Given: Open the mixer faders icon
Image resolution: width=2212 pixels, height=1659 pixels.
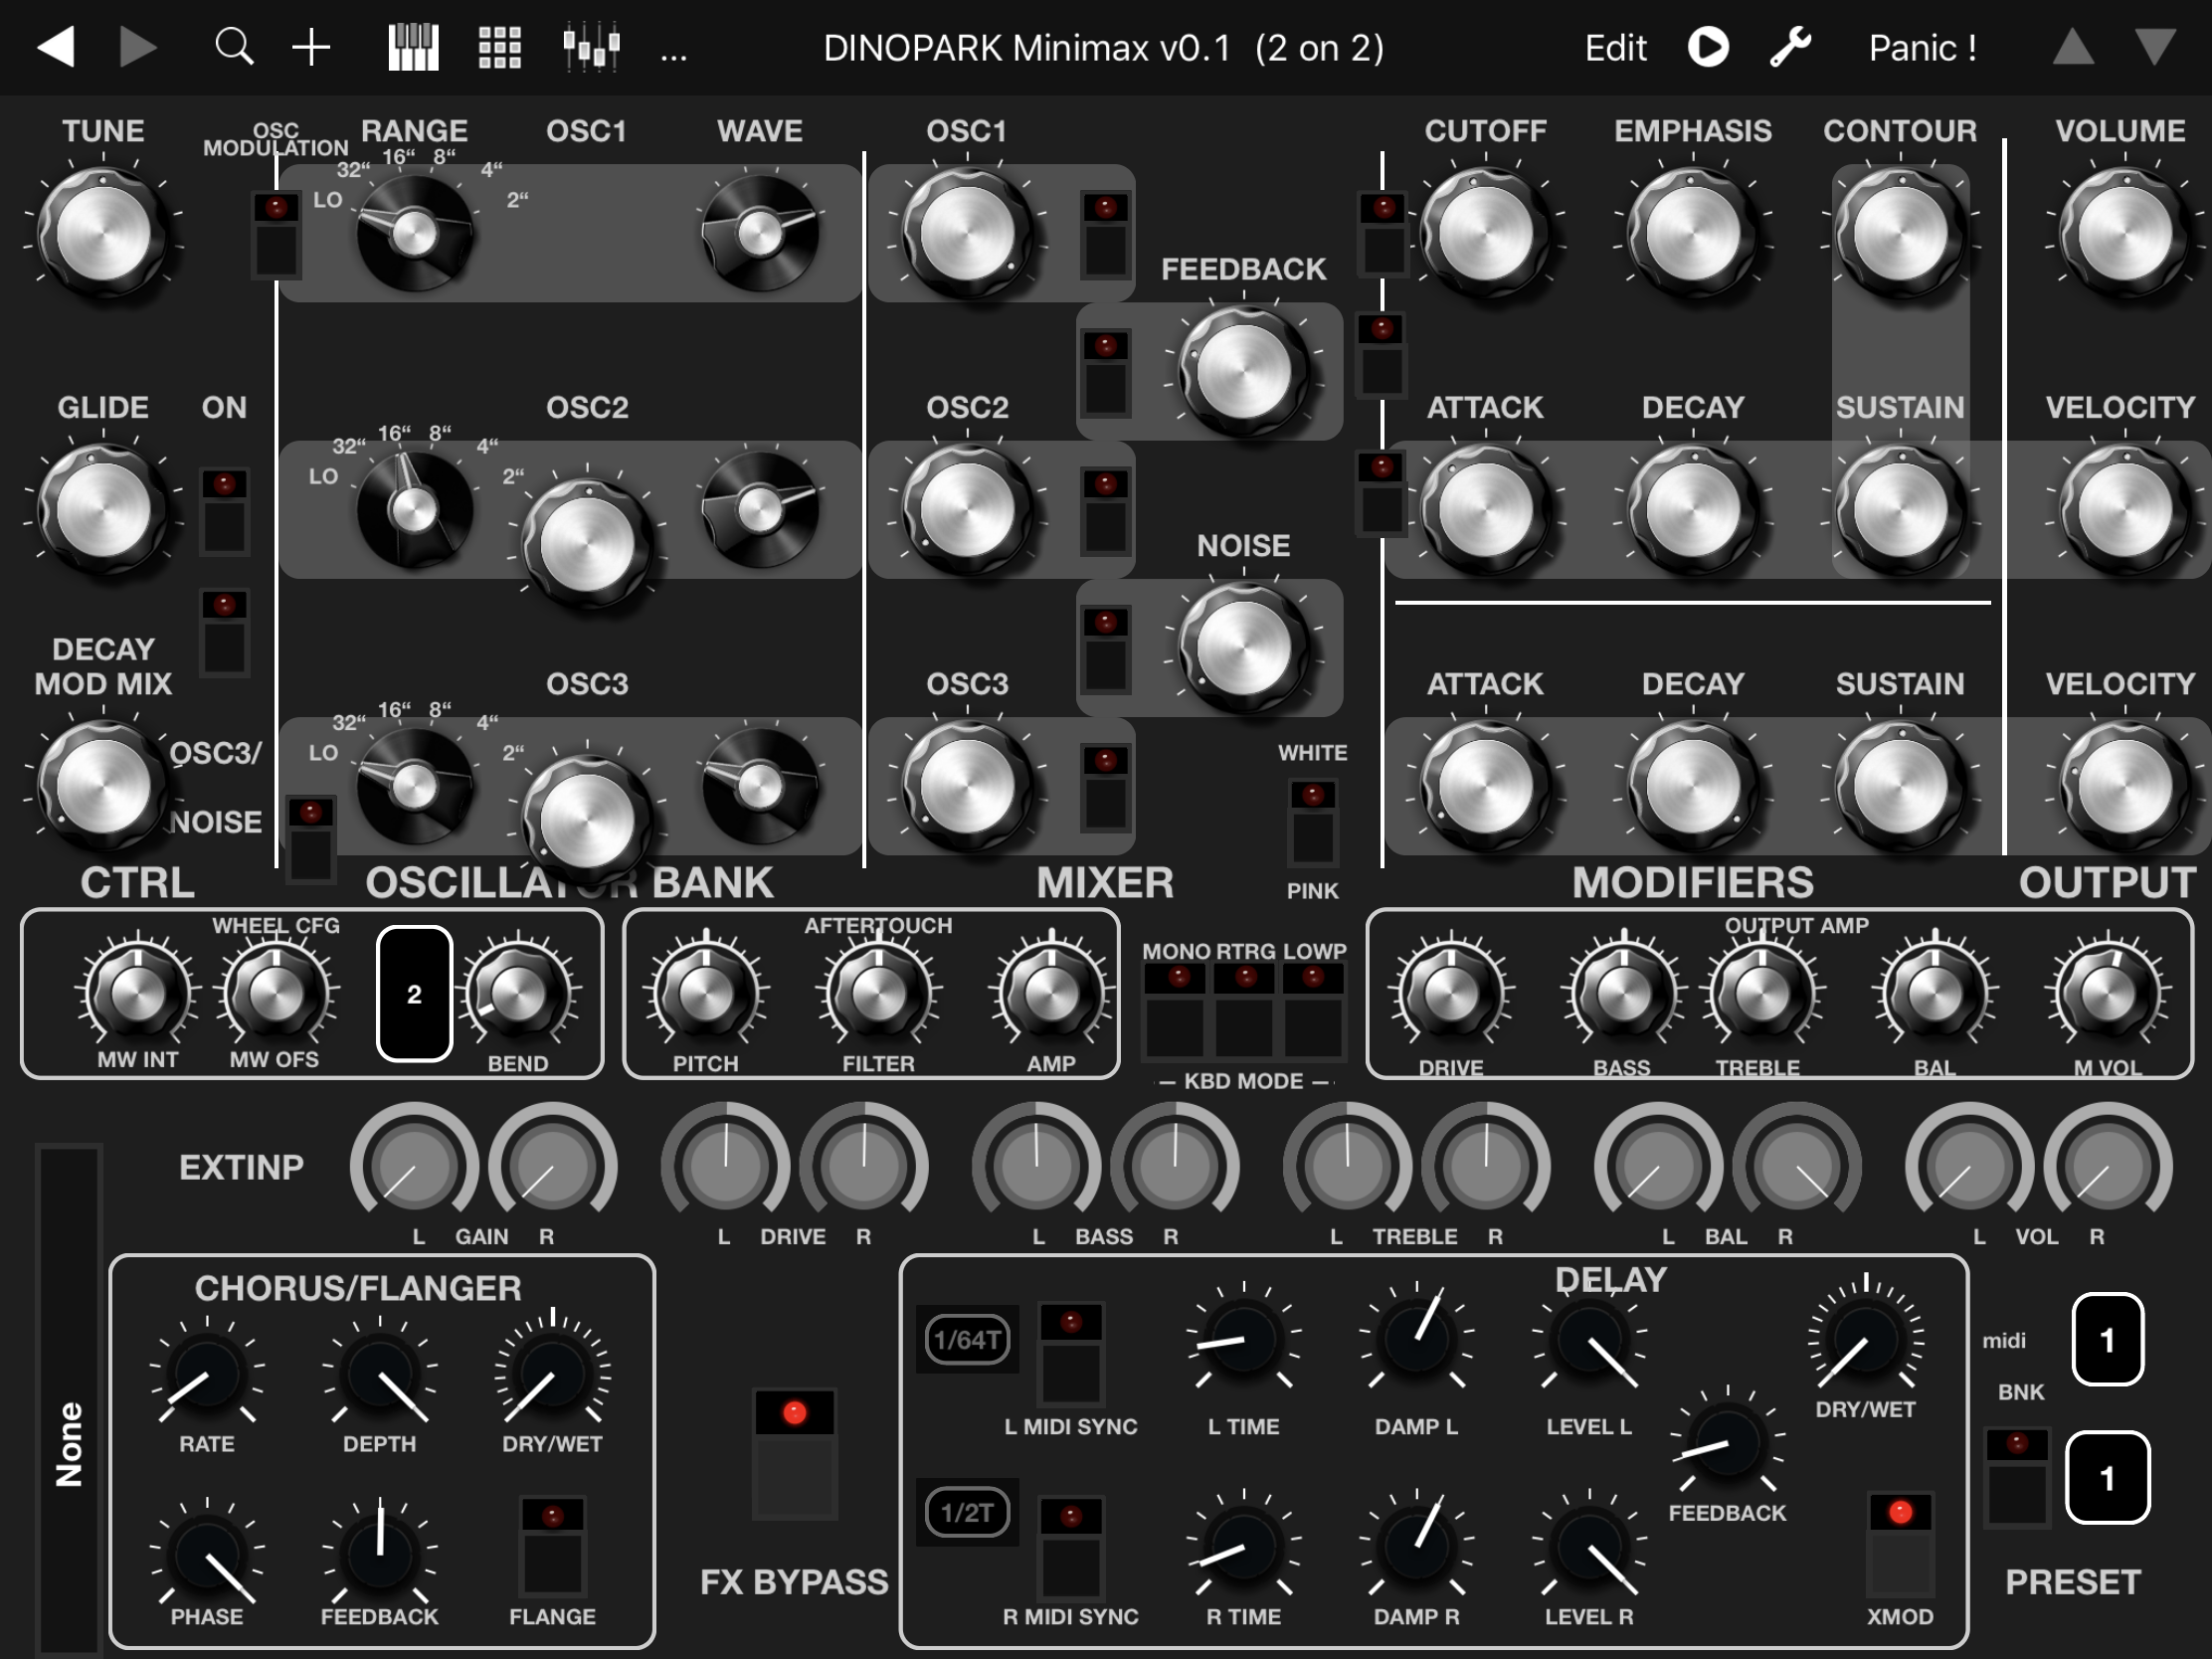Looking at the screenshot, I should coord(591,47).
